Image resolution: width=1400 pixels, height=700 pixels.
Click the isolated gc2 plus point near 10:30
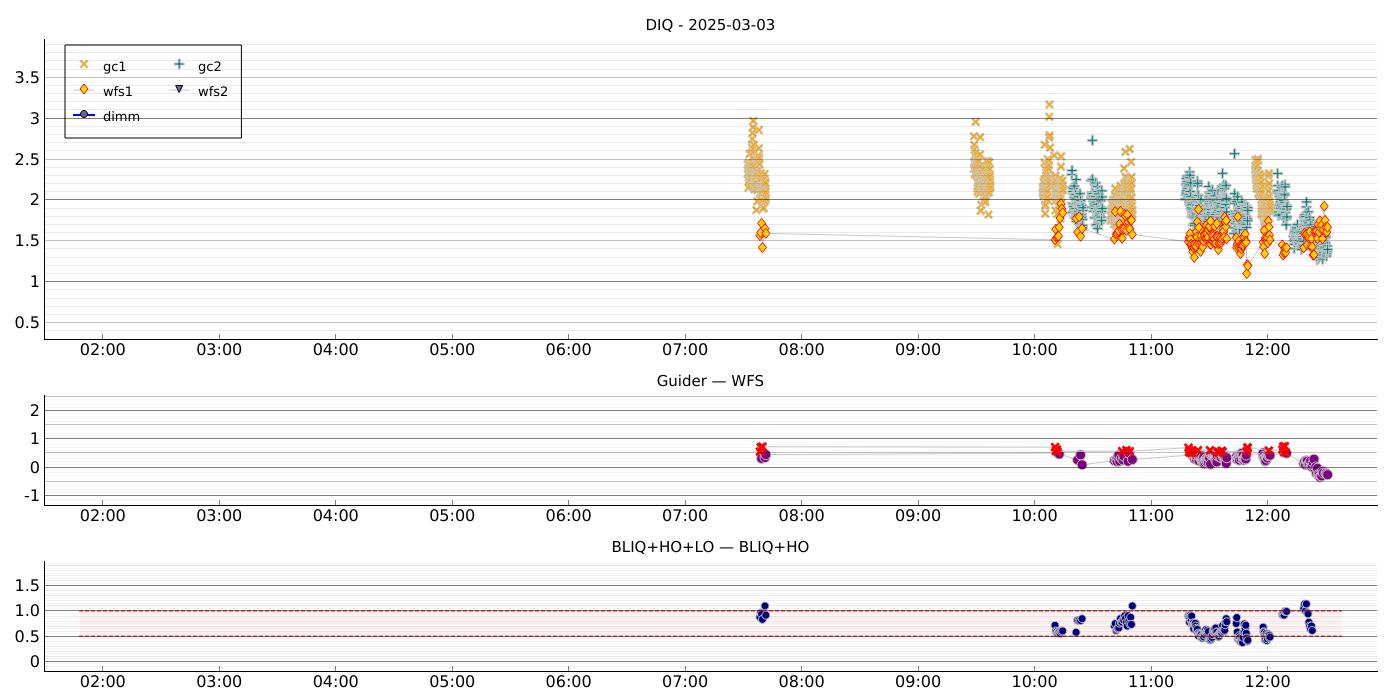(x=1092, y=140)
